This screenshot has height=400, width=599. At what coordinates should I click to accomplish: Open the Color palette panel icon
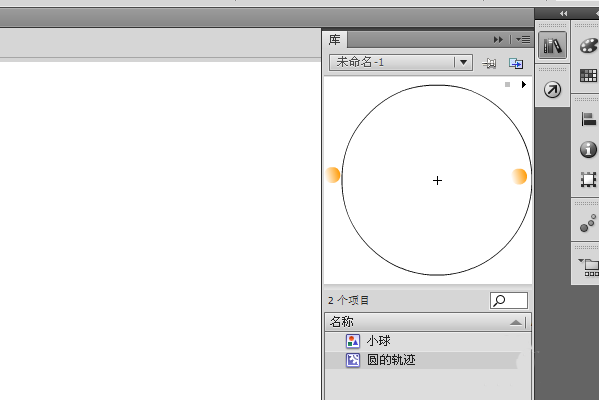588,45
